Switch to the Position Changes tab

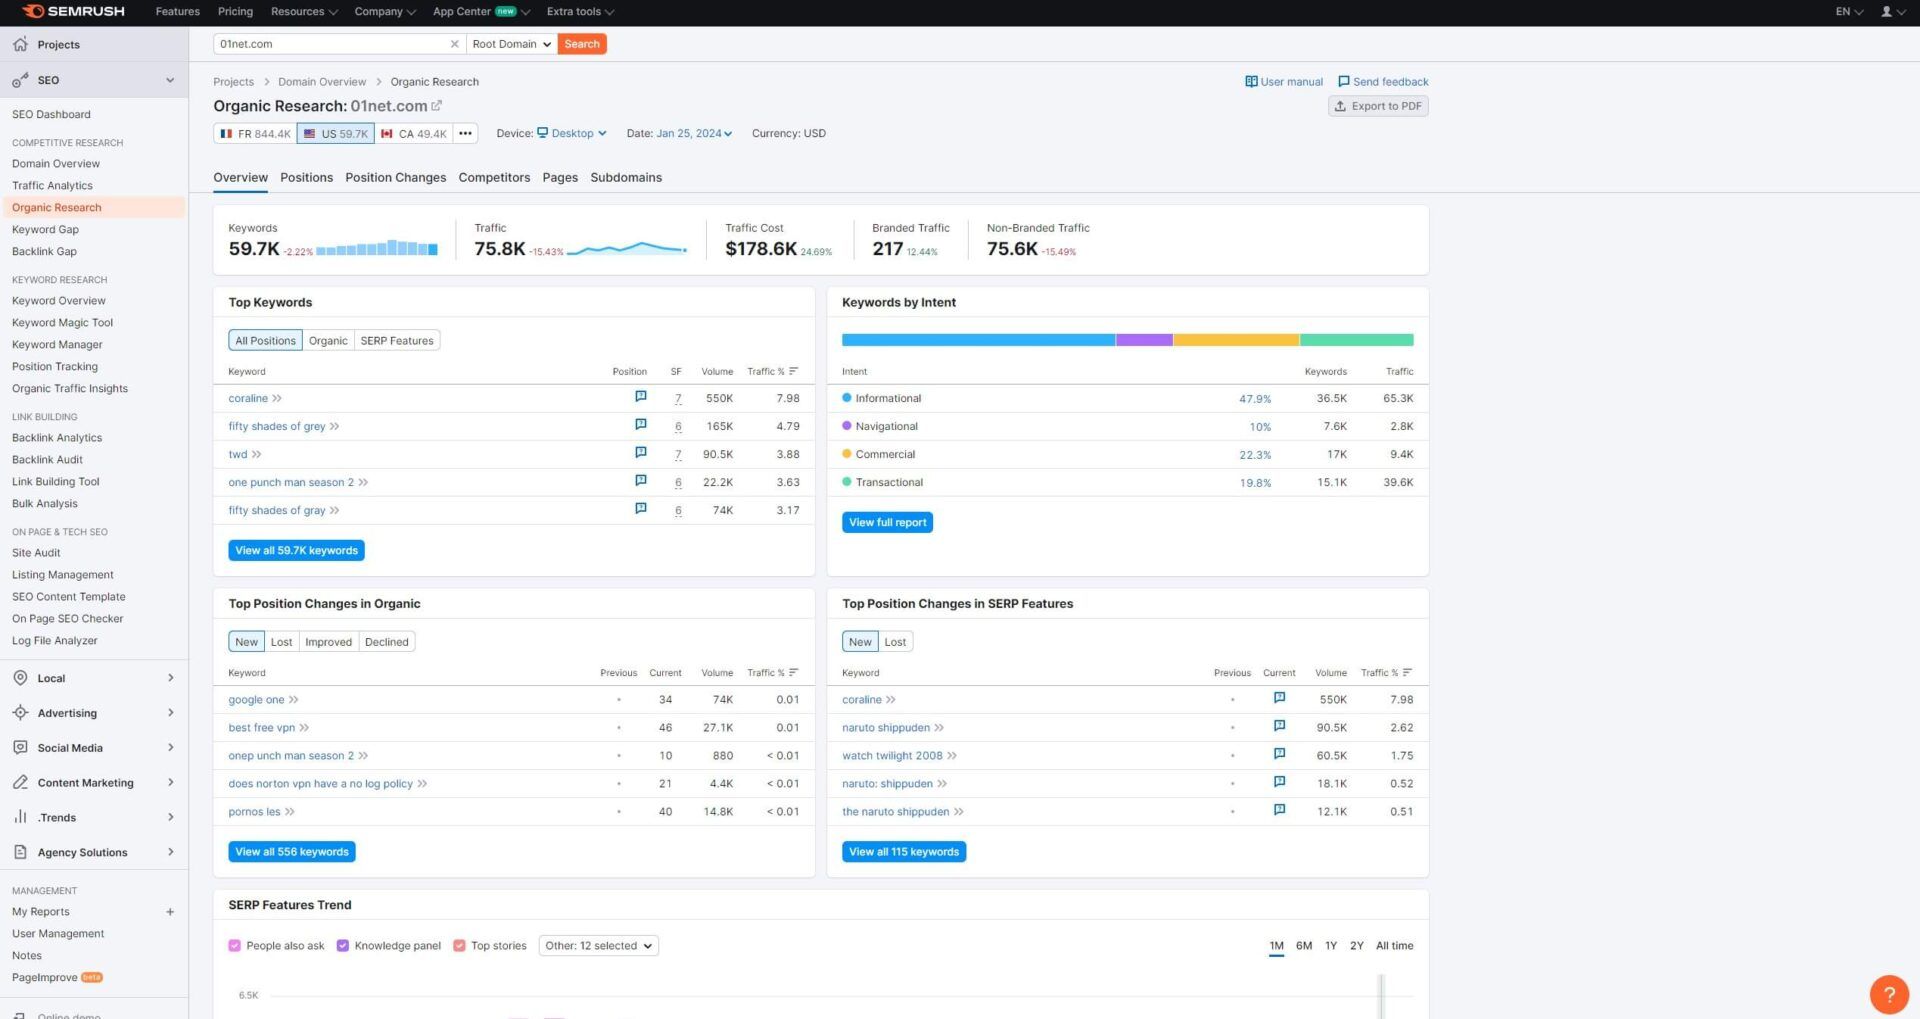(396, 178)
